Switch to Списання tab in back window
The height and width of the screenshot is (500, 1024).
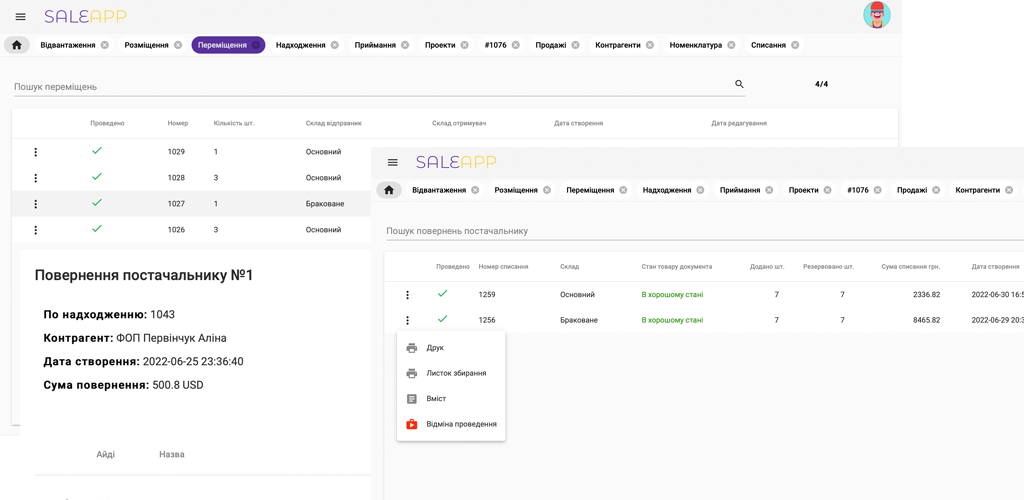pyautogui.click(x=768, y=45)
